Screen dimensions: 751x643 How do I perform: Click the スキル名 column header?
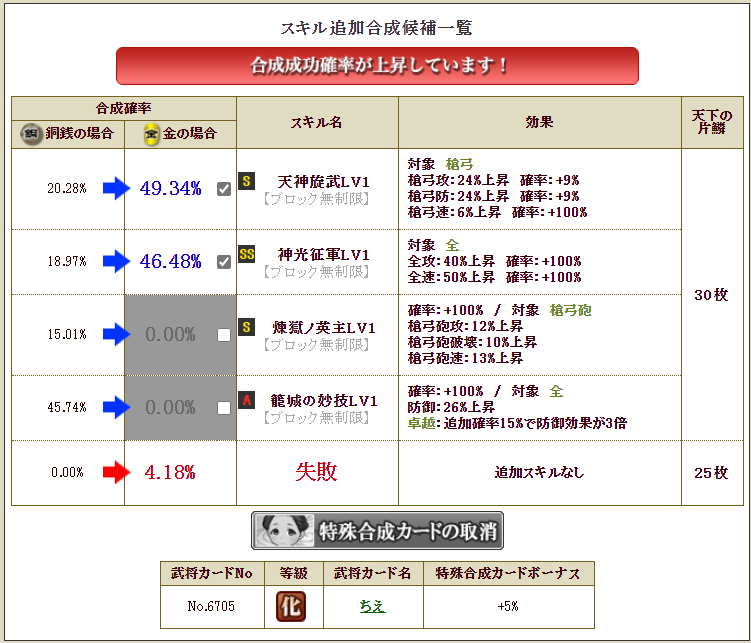[x=317, y=123]
